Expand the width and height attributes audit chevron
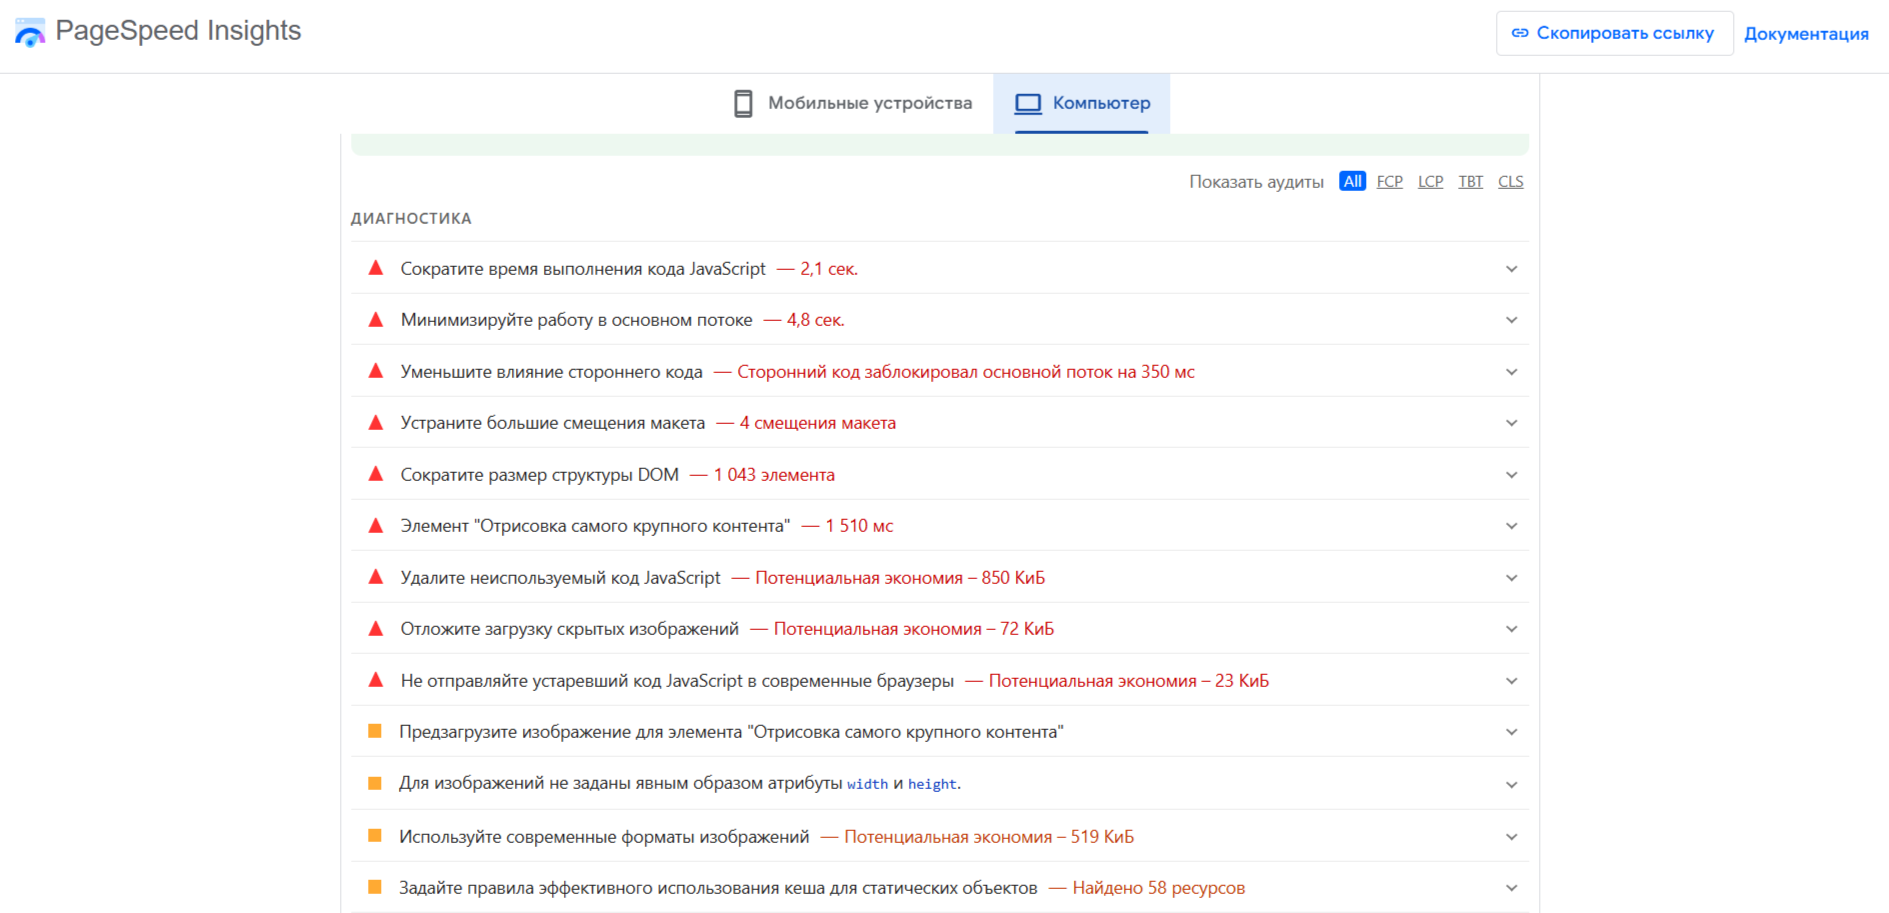The image size is (1889, 913). [1511, 785]
